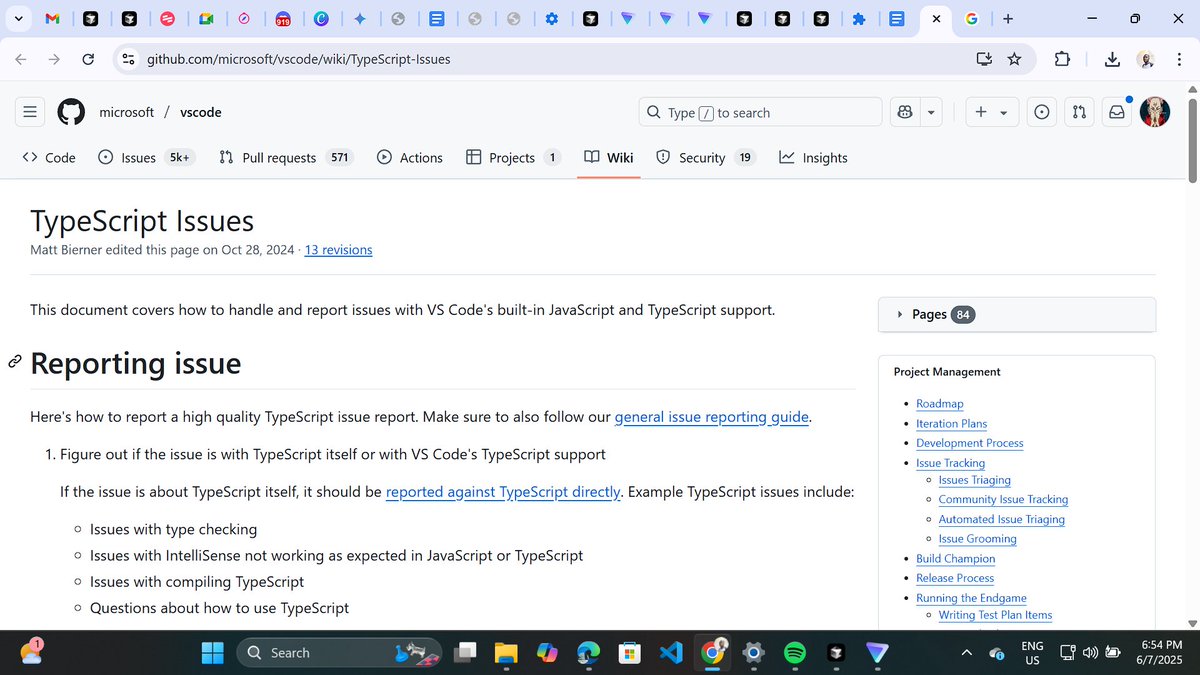The width and height of the screenshot is (1200, 675).
Task: Open Community Issue Tracking page
Action: (1003, 499)
